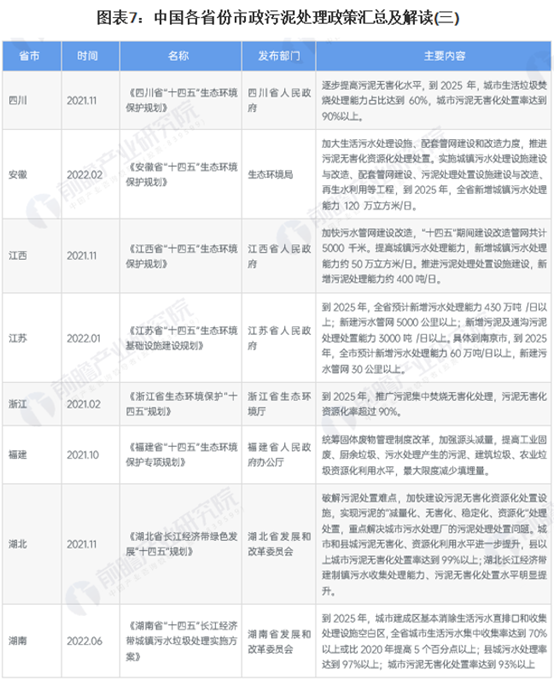
Task: Click issuing department 四川省人民政府
Action: [x=279, y=101]
